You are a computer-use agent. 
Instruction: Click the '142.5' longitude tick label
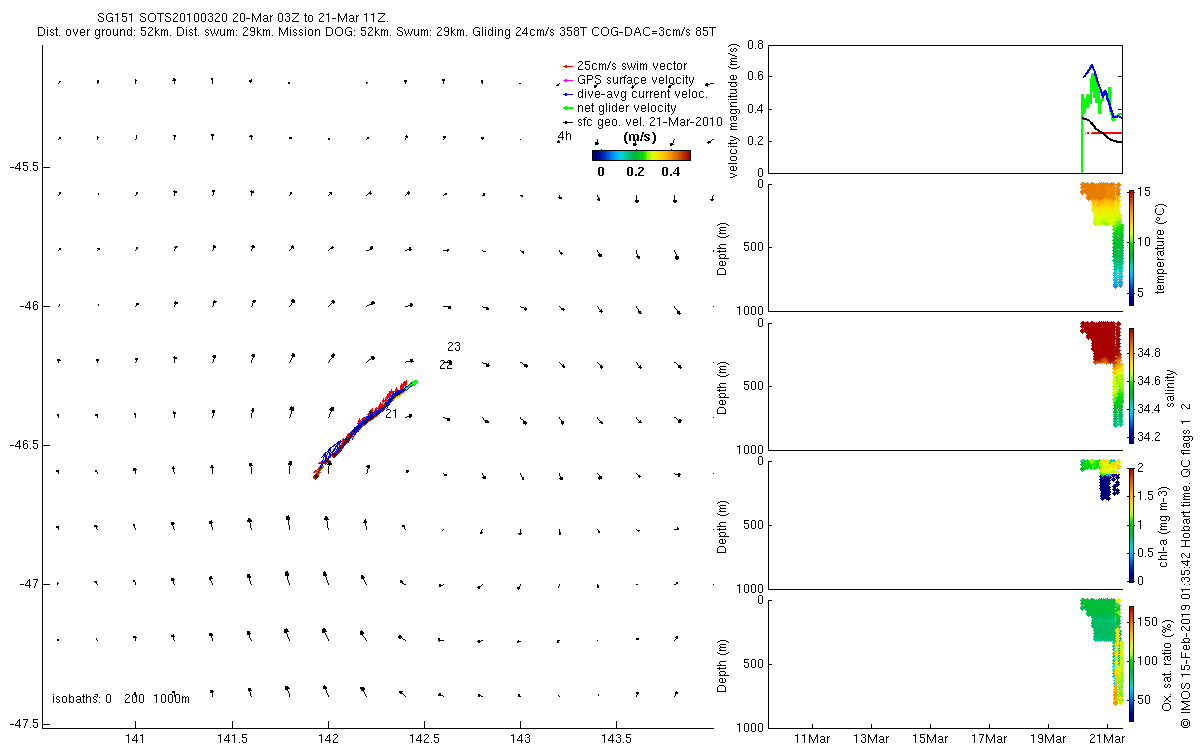click(424, 739)
